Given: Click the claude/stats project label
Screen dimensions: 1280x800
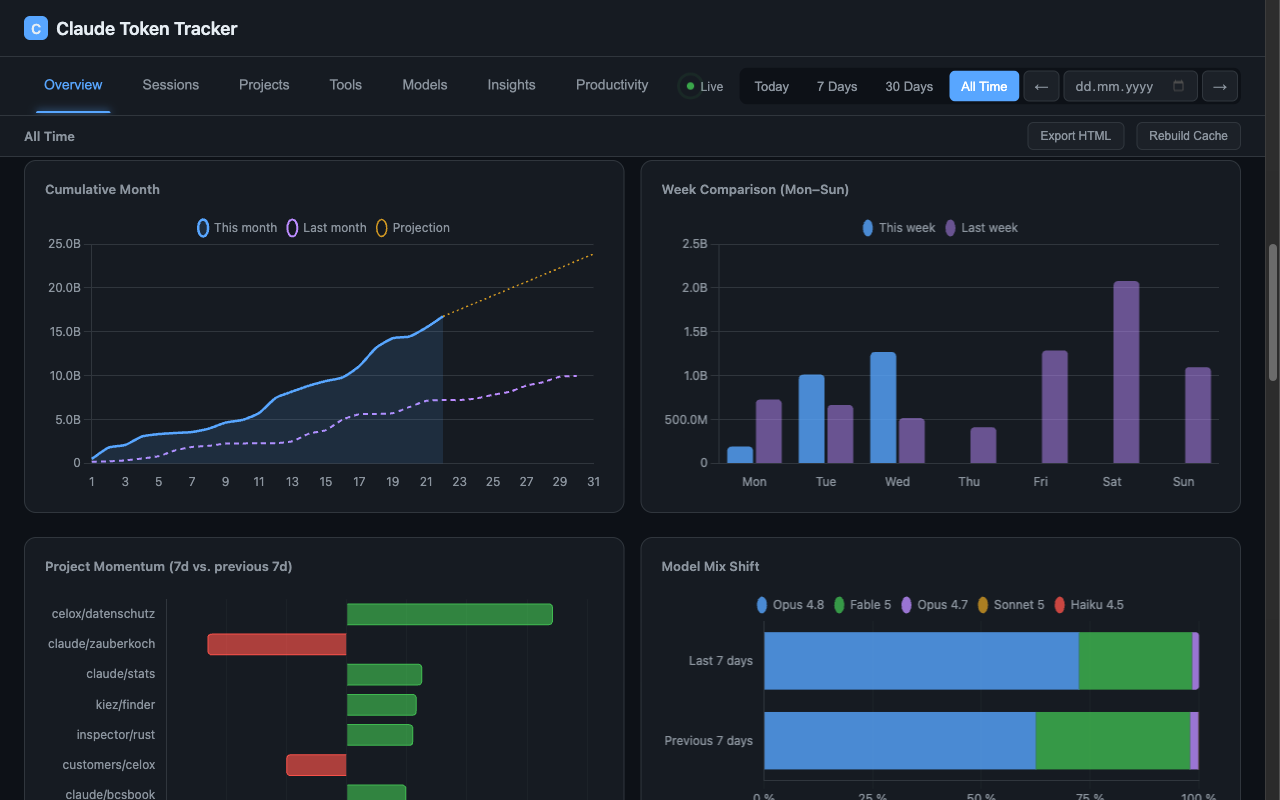Looking at the screenshot, I should click(121, 674).
